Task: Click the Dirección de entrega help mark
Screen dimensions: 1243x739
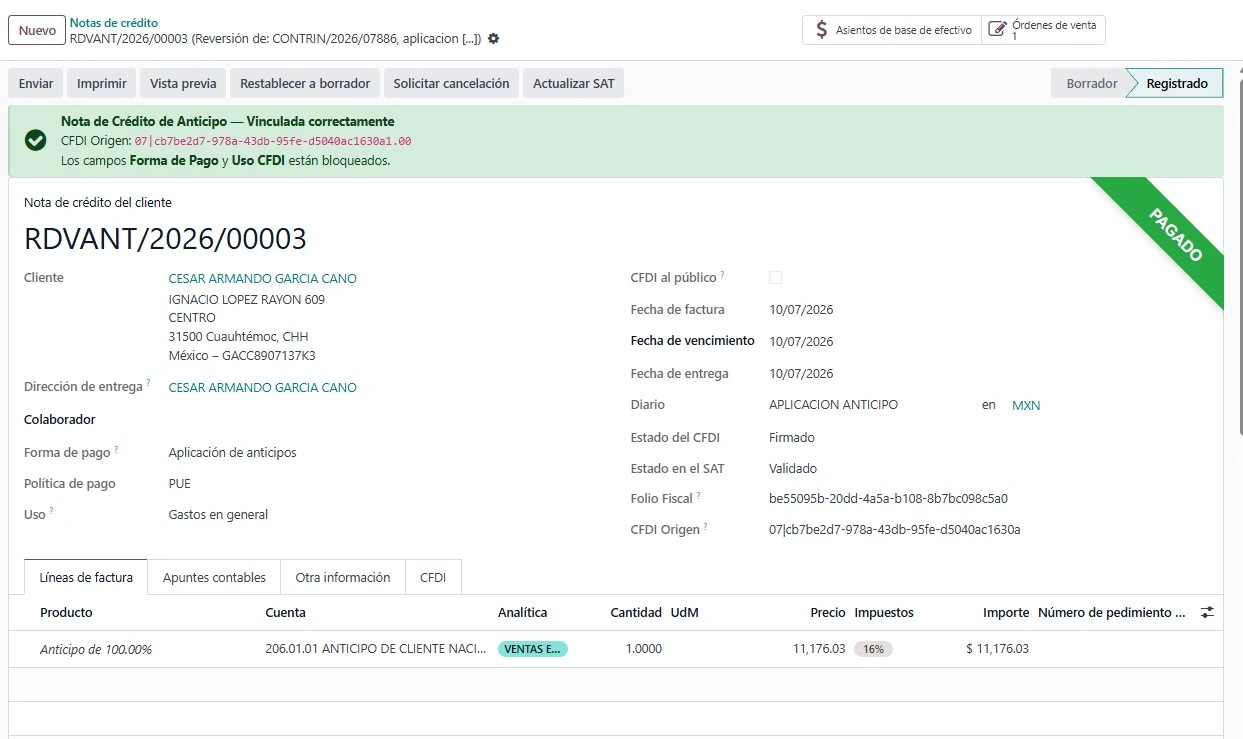Action: tap(149, 383)
